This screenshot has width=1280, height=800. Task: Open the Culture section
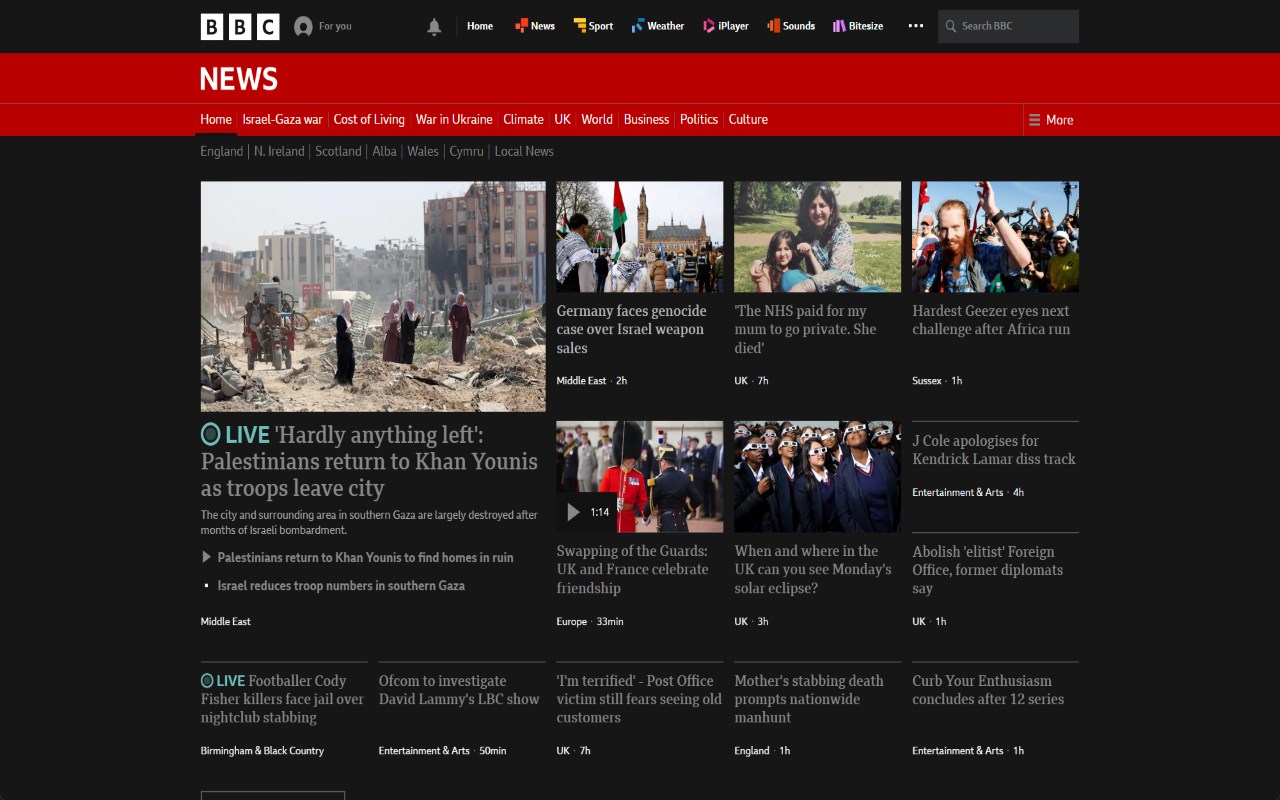click(x=748, y=119)
